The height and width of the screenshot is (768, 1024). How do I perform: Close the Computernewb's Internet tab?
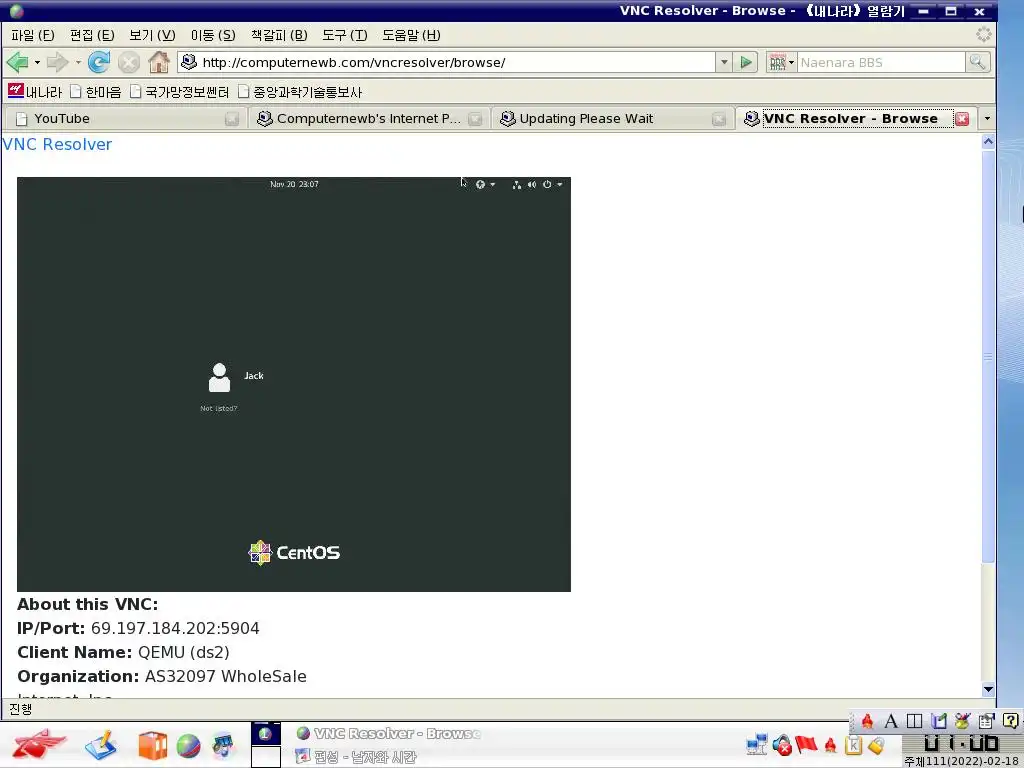coord(475,119)
